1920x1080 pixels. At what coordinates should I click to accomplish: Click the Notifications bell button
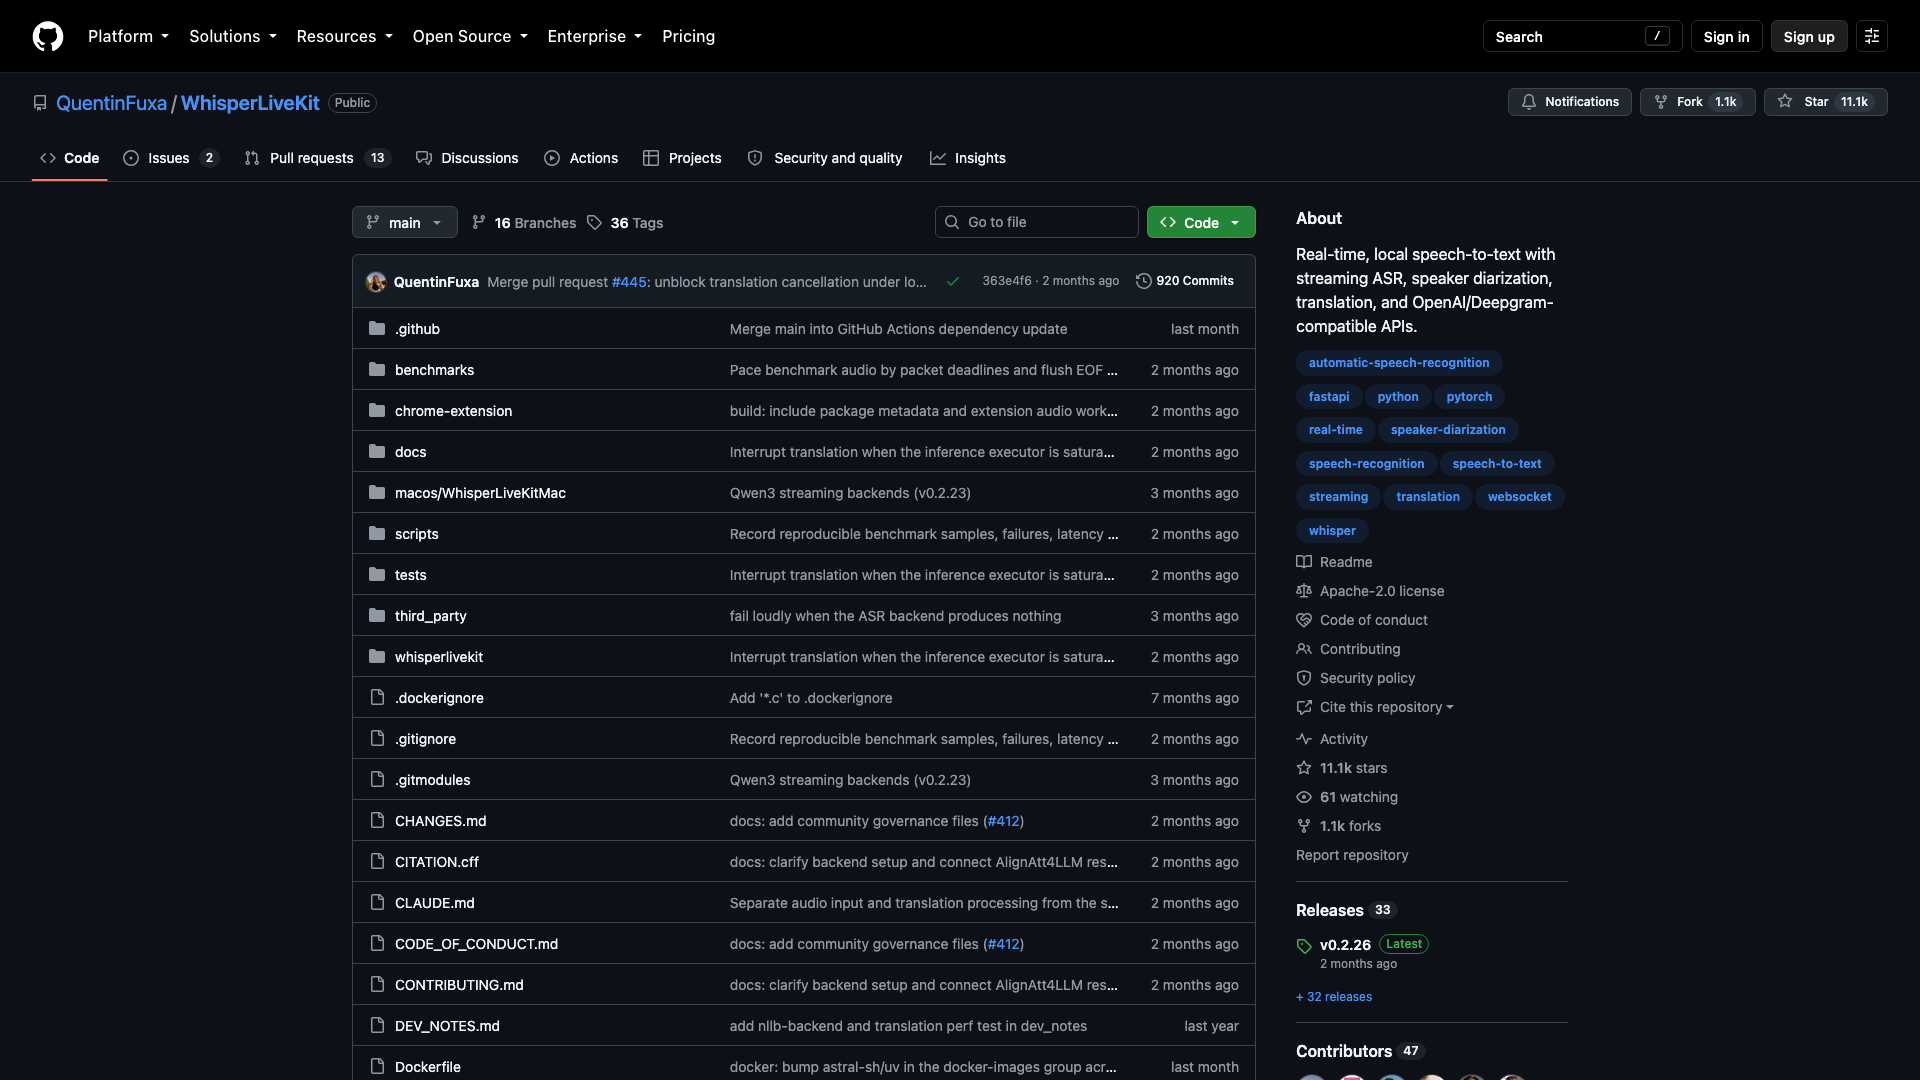click(x=1570, y=102)
